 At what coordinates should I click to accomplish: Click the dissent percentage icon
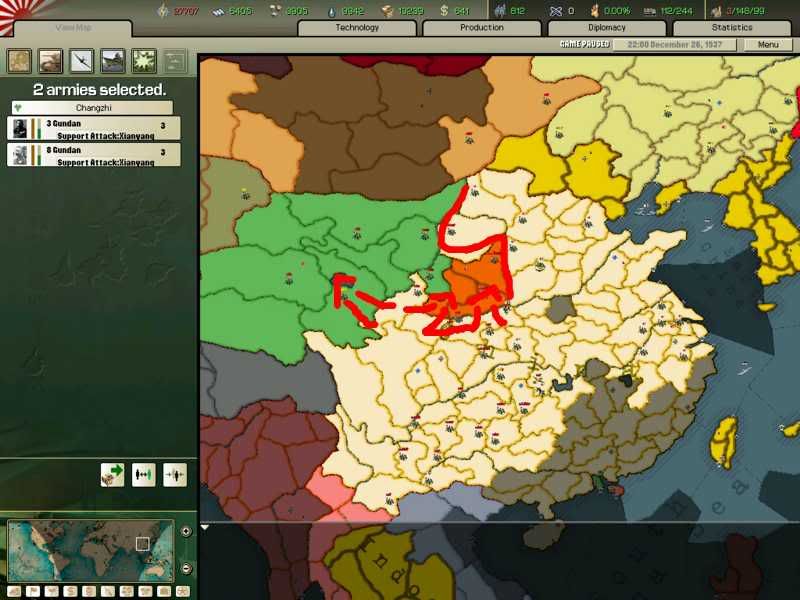594,11
